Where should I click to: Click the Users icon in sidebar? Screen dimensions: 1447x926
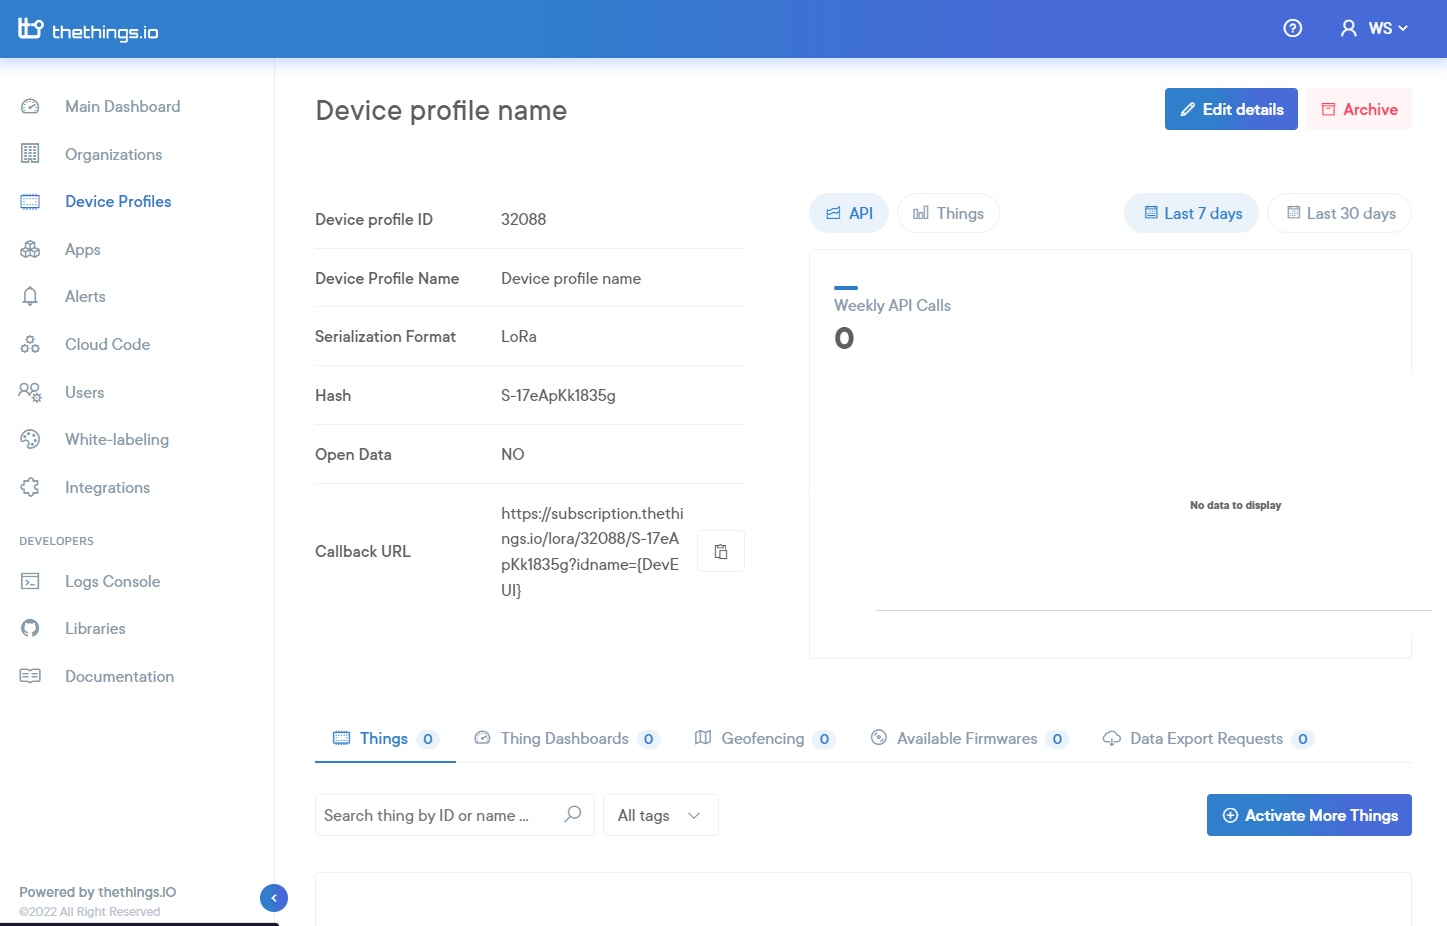click(30, 392)
